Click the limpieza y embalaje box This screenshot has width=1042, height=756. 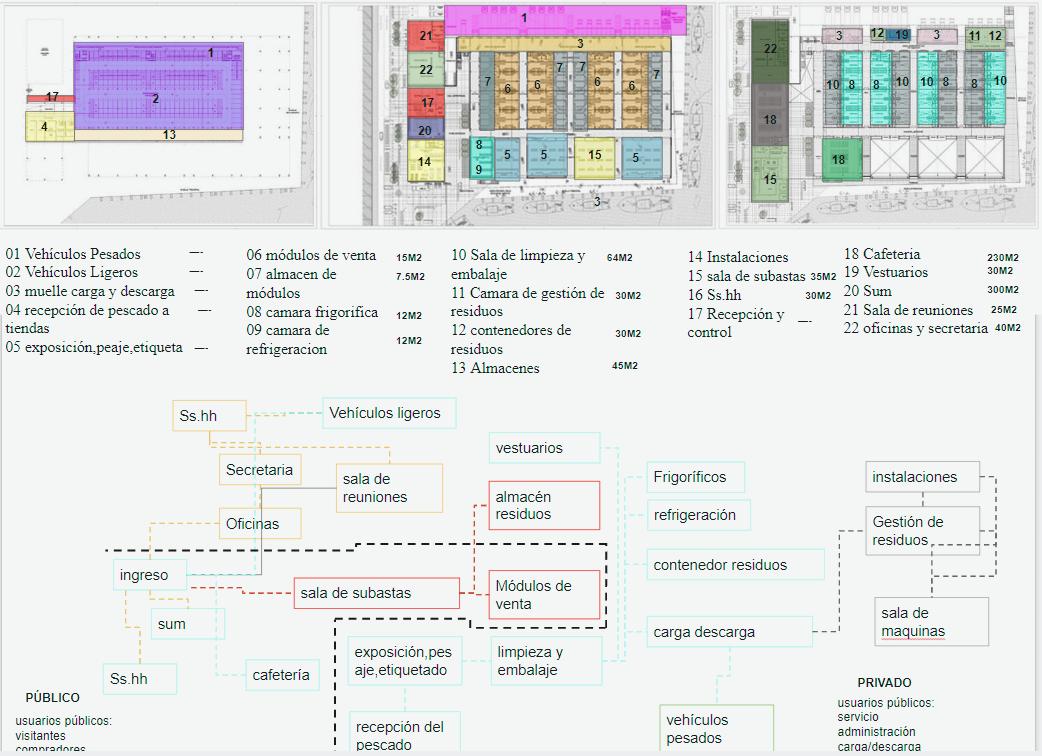click(546, 661)
